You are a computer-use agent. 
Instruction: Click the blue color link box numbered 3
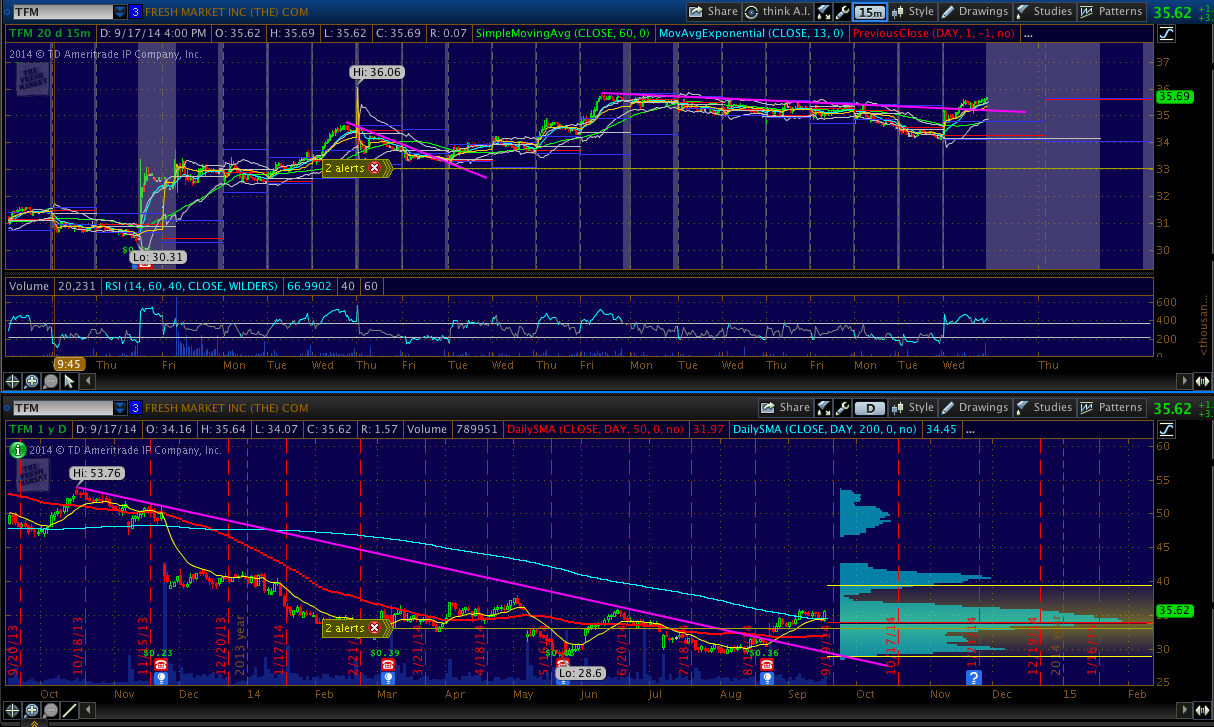coord(135,12)
